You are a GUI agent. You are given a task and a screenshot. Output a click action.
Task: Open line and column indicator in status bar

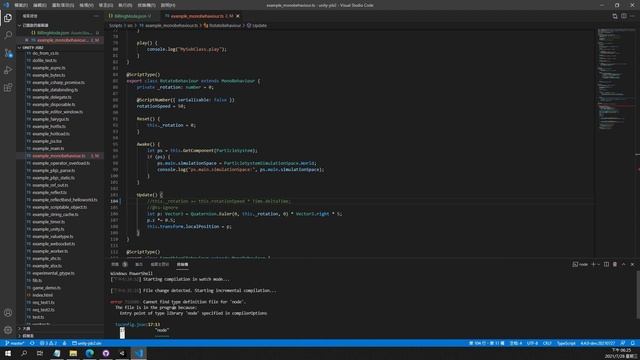coord(487,343)
